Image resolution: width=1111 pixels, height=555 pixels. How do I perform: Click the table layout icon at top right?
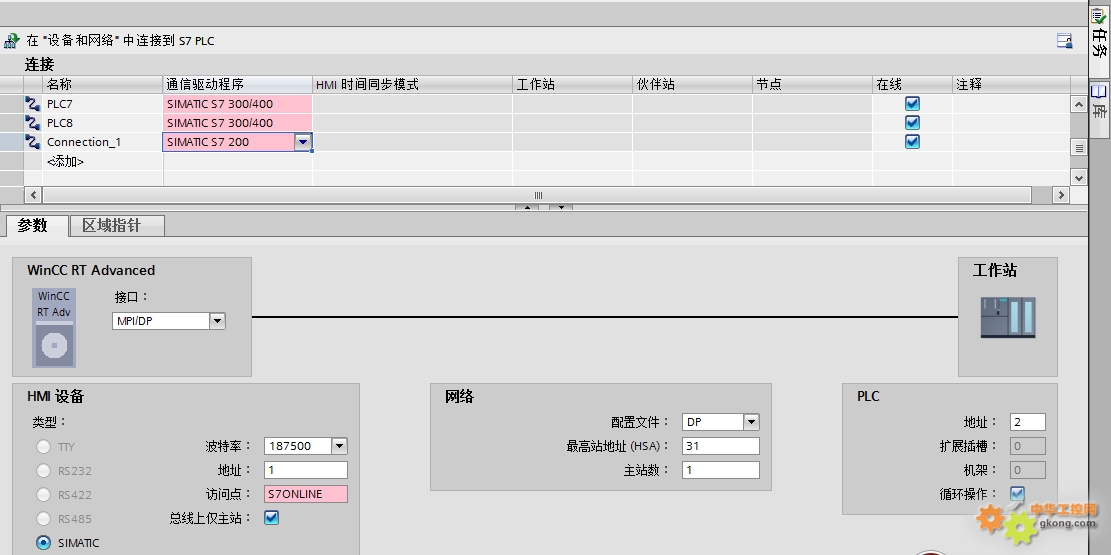1064,41
